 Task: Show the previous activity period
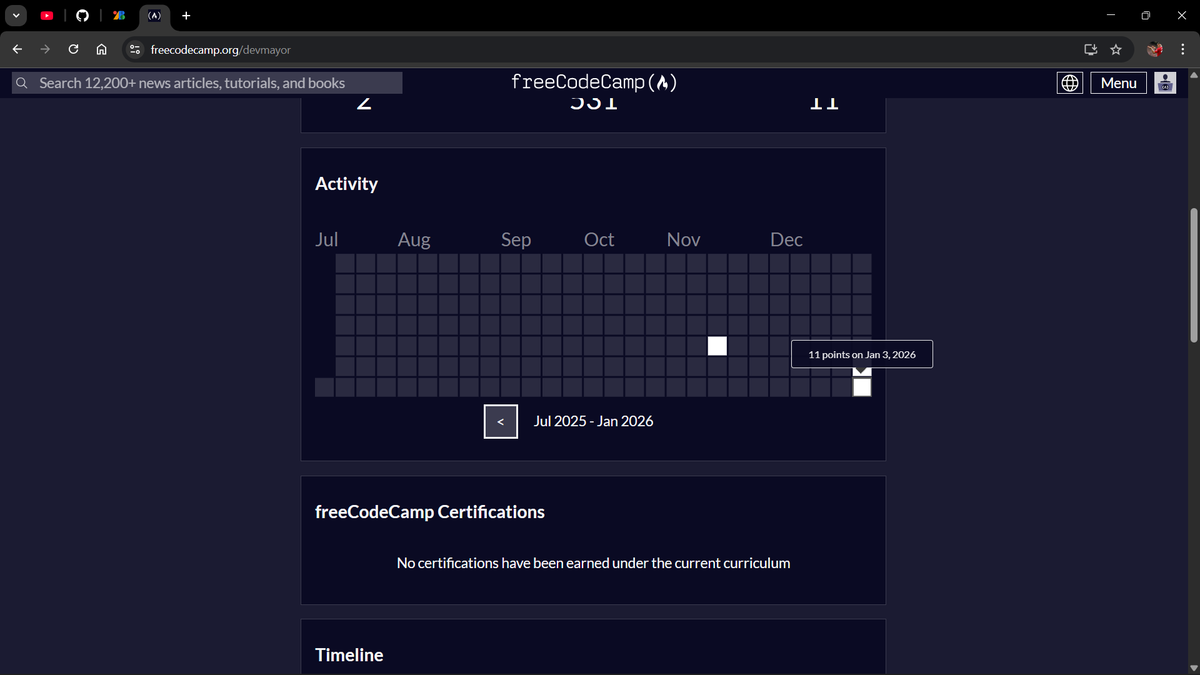(501, 421)
